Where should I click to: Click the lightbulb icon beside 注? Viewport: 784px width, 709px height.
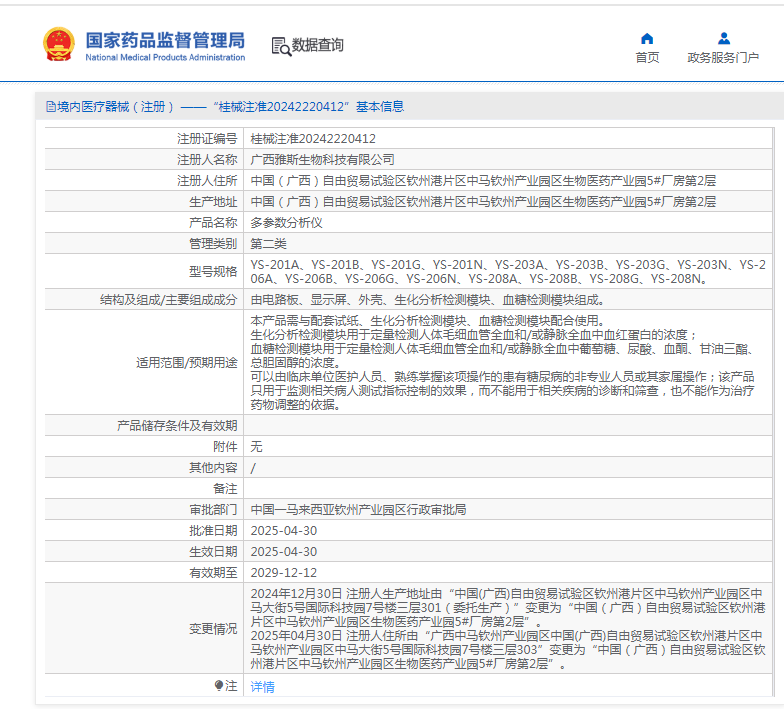tap(218, 686)
